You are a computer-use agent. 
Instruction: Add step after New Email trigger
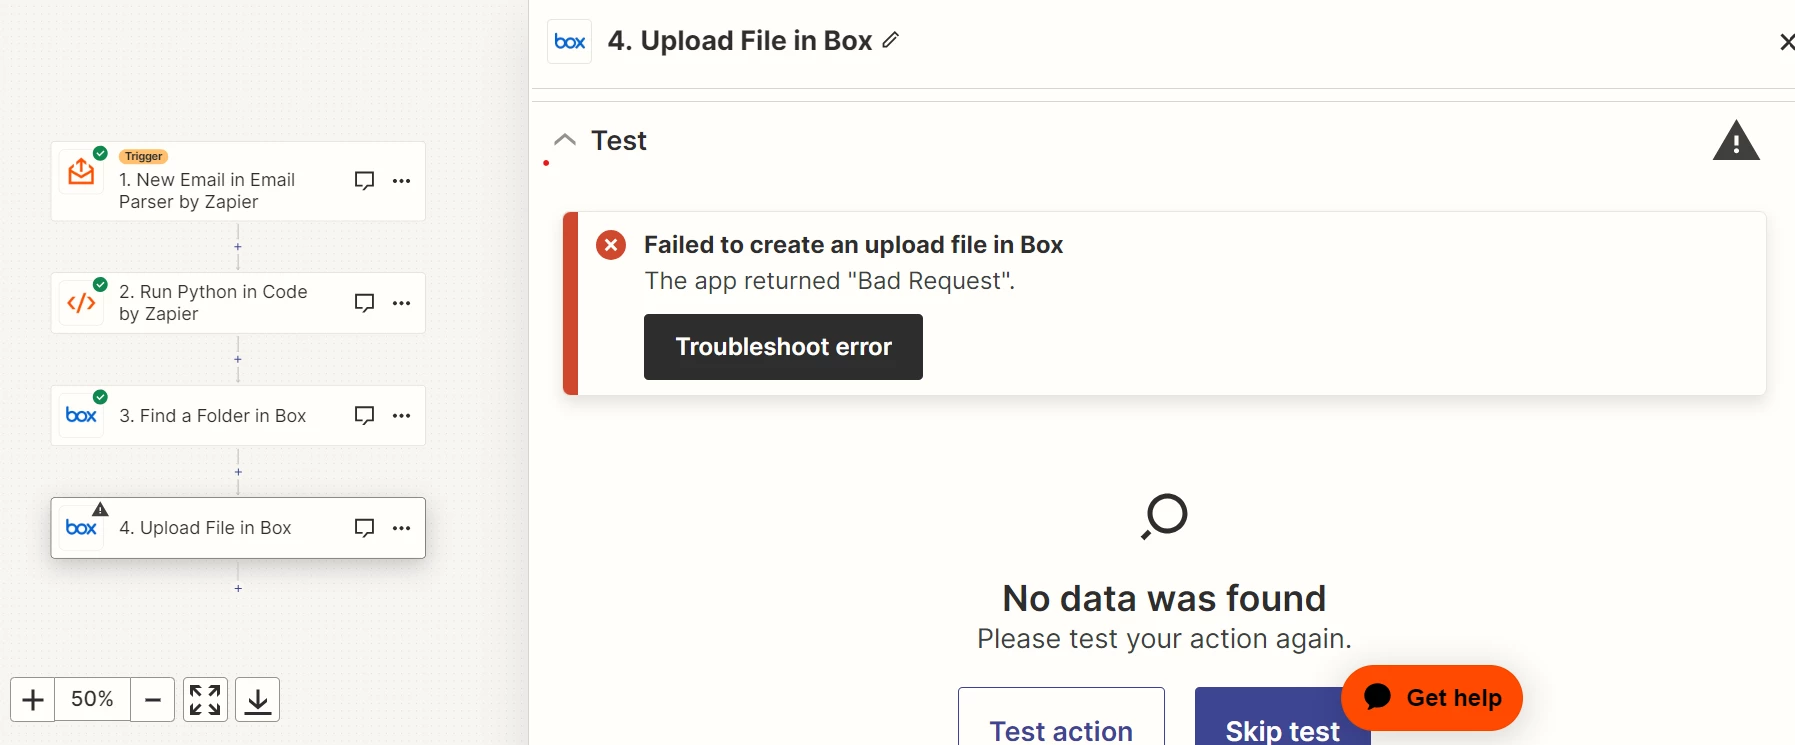click(x=238, y=247)
